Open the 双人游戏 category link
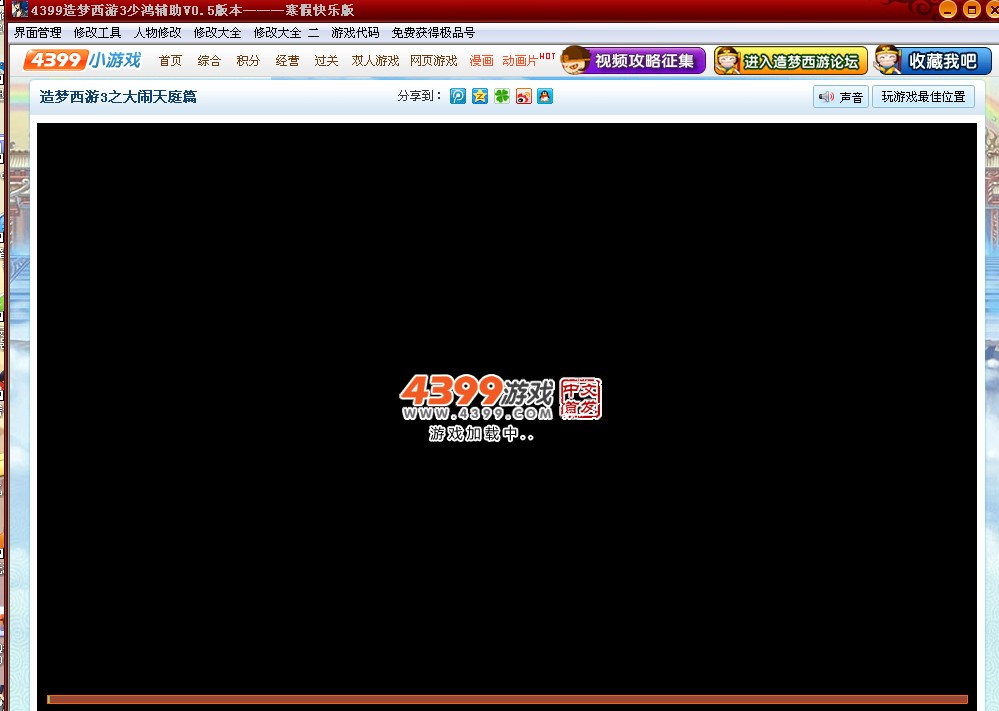Viewport: 999px width, 711px height. tap(375, 61)
